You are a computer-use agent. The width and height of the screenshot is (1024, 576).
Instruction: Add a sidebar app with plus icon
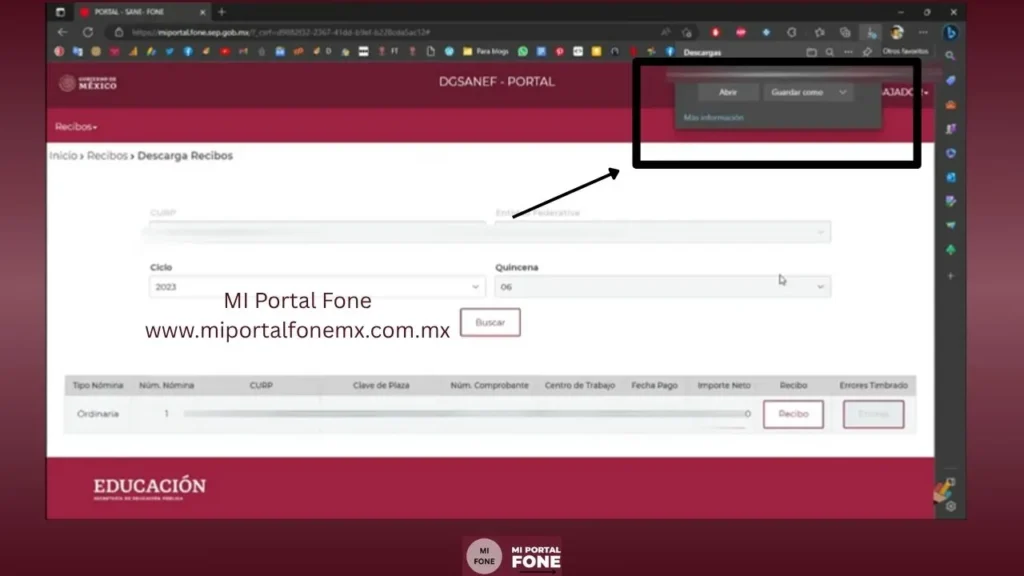[x=951, y=276]
